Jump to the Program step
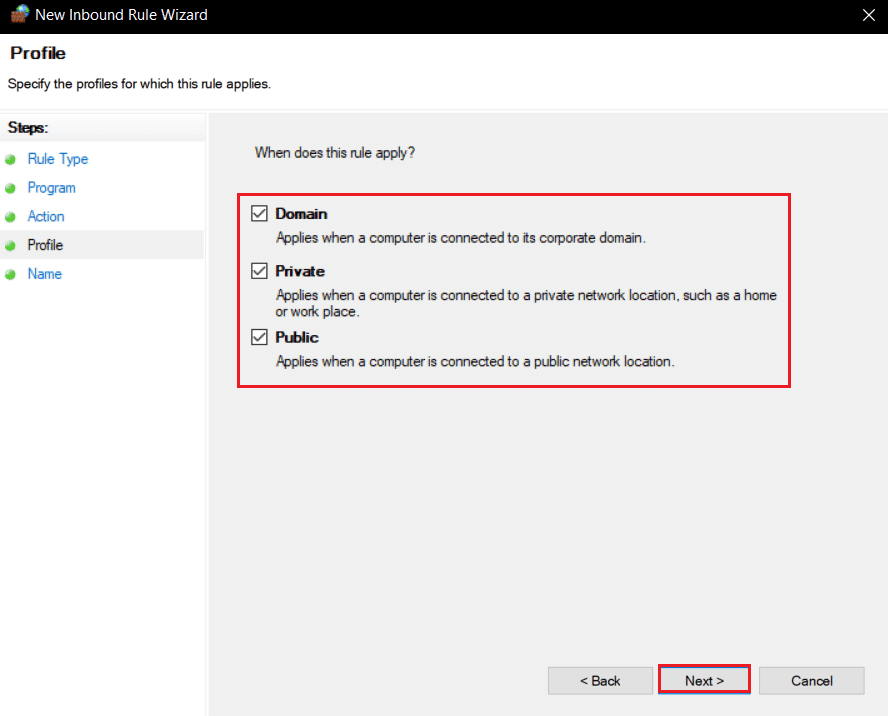 tap(52, 188)
